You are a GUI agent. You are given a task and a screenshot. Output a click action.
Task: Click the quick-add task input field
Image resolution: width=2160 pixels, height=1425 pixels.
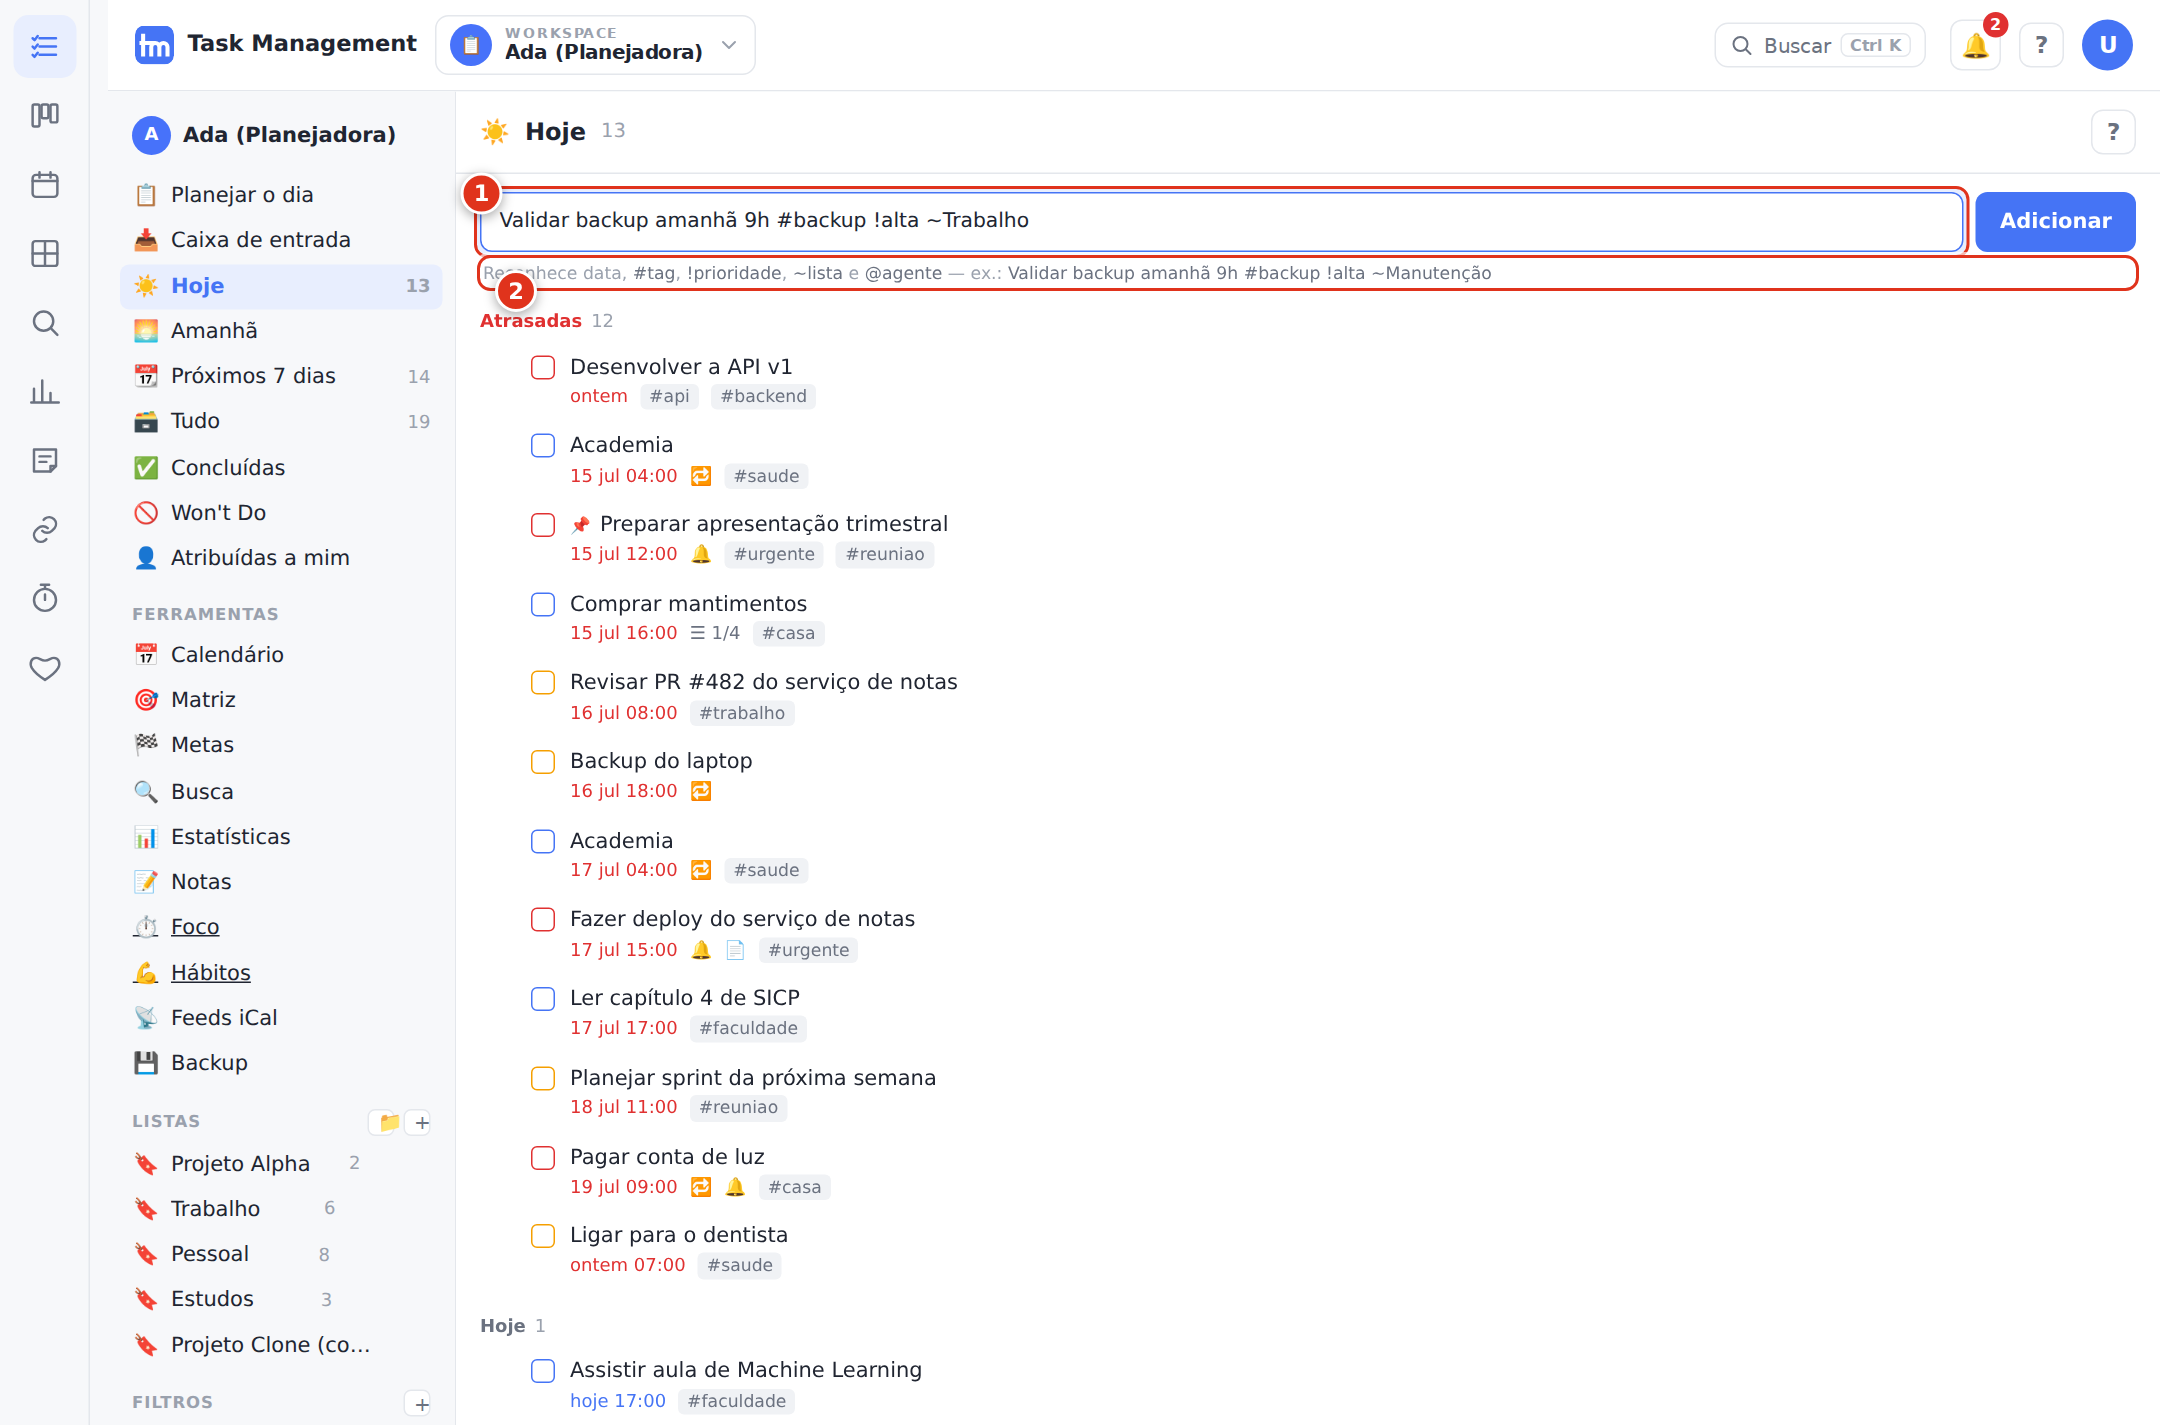1221,221
